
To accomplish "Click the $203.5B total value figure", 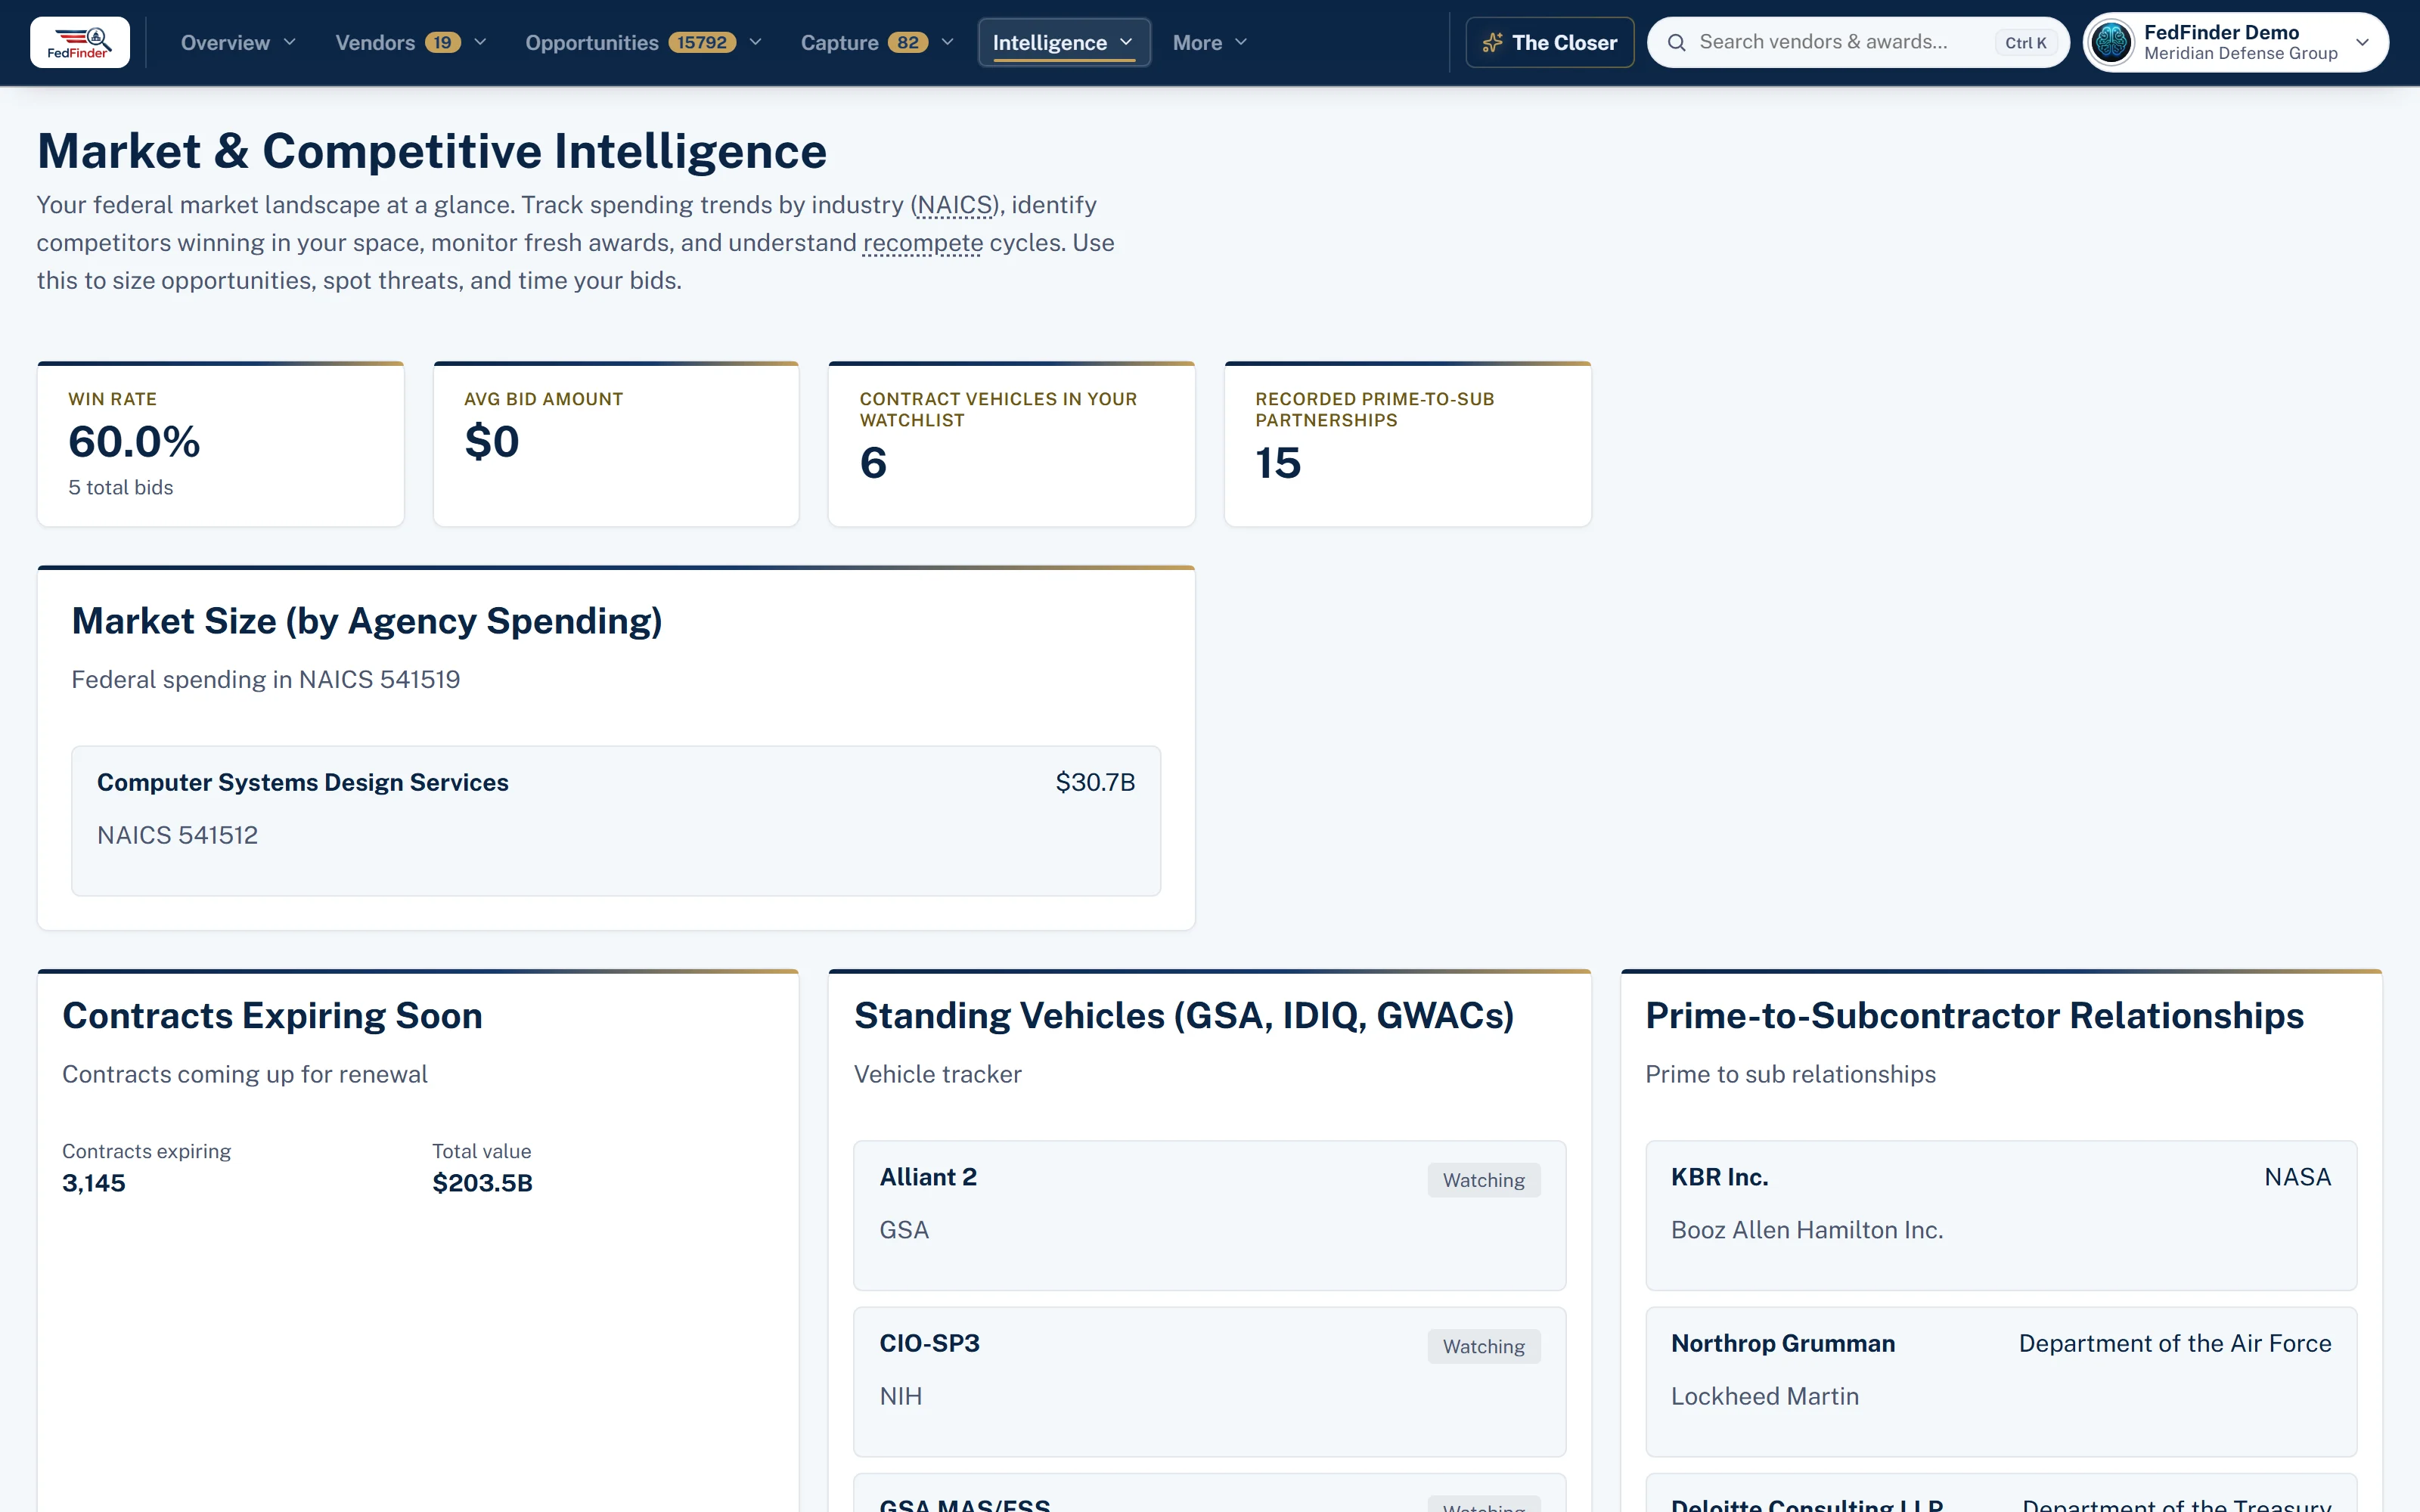I will coord(482,1184).
